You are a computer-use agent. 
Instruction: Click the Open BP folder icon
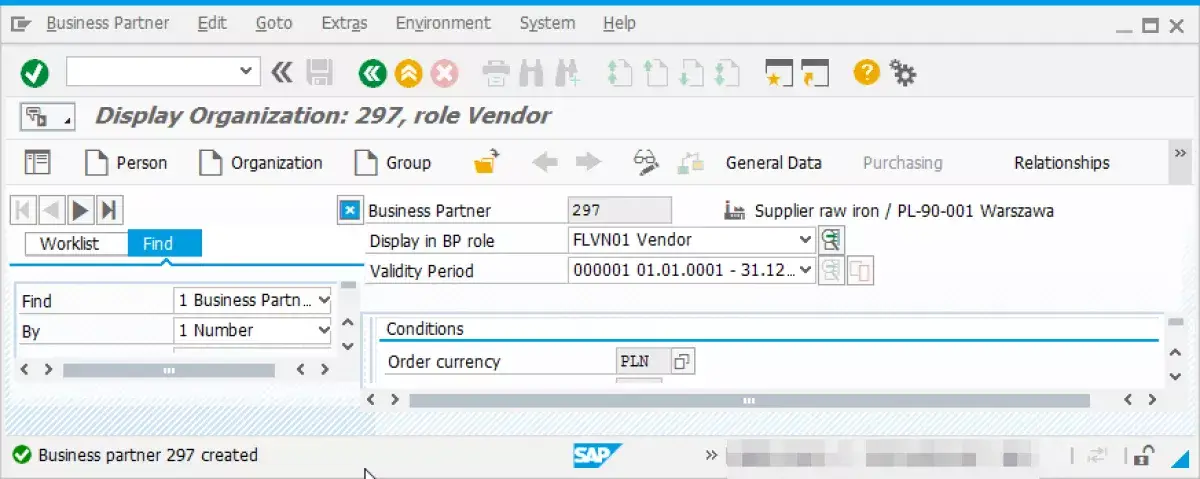[487, 162]
